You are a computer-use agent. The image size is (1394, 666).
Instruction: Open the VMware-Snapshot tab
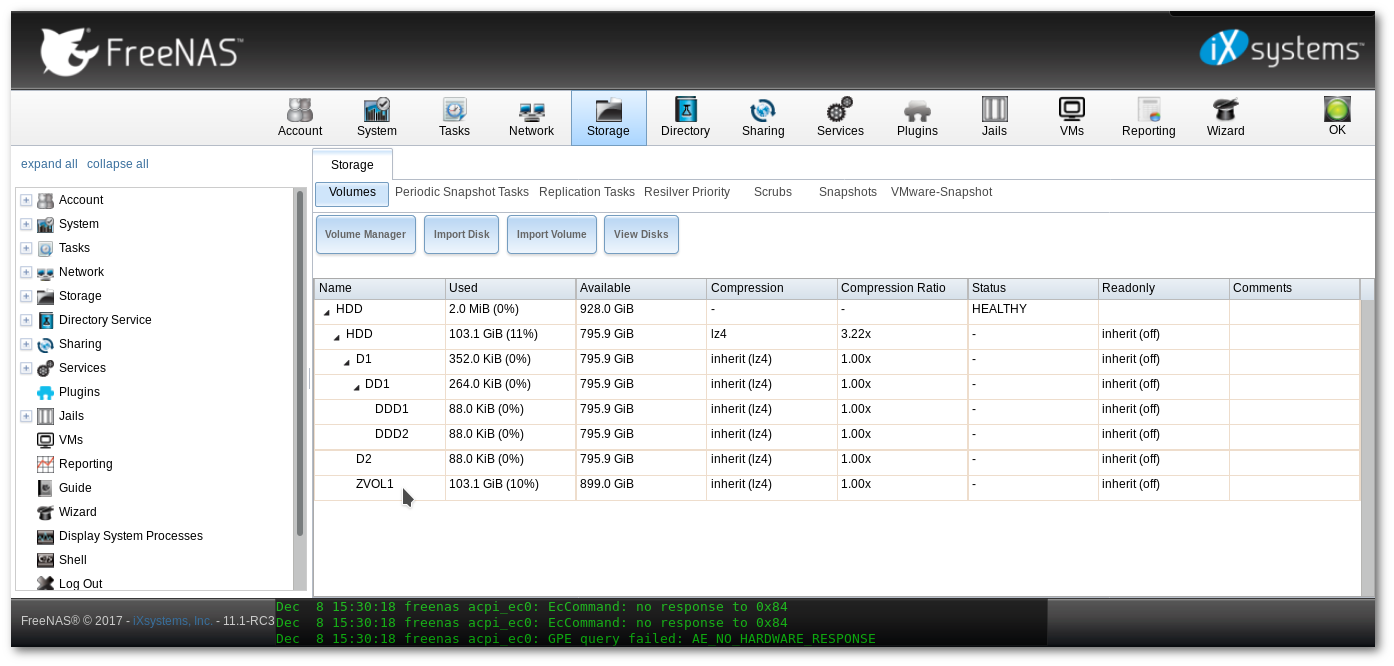(x=941, y=192)
